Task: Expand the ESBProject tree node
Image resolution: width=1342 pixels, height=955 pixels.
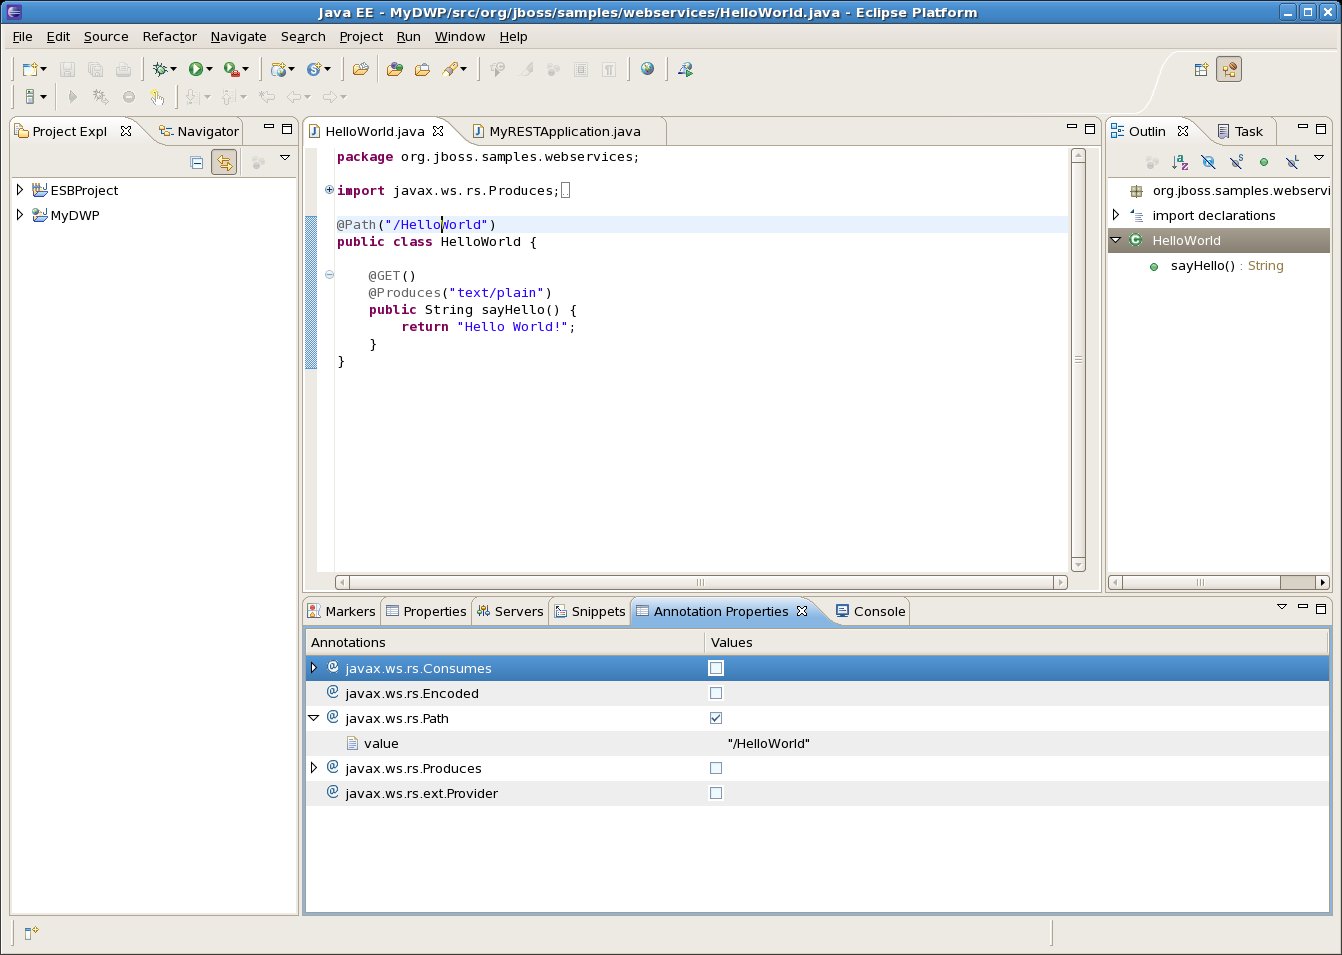Action: tap(20, 189)
